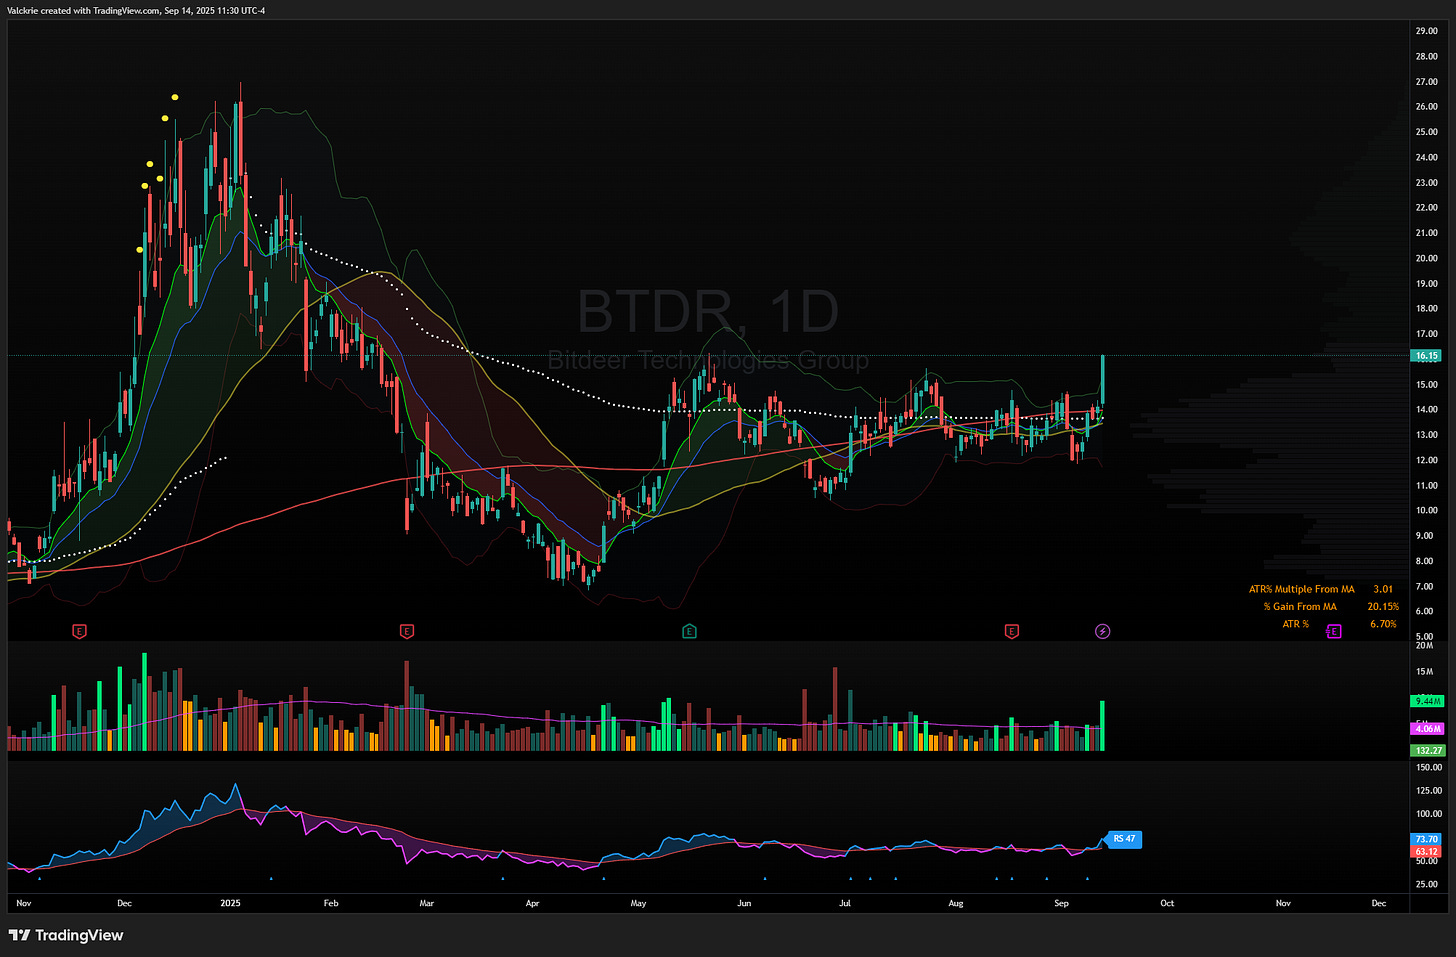Select Feb on the time axis
This screenshot has width=1456, height=957.
point(331,903)
